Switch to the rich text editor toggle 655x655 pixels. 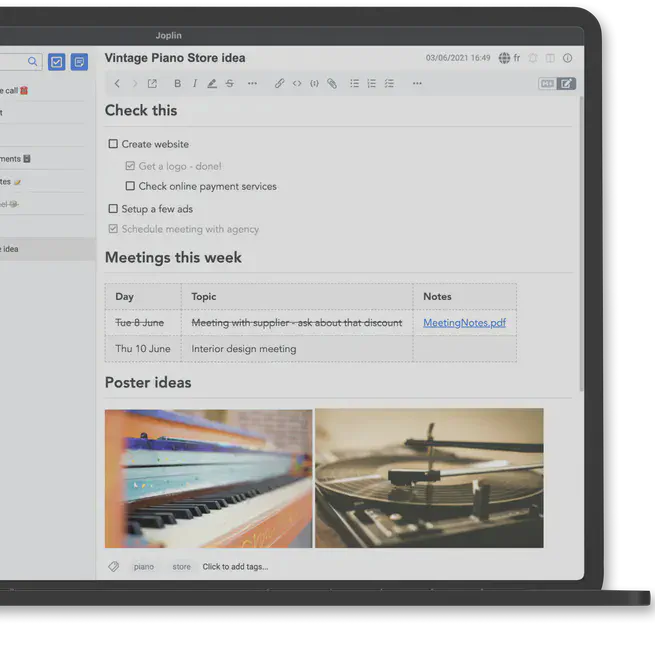pyautogui.click(x=567, y=84)
